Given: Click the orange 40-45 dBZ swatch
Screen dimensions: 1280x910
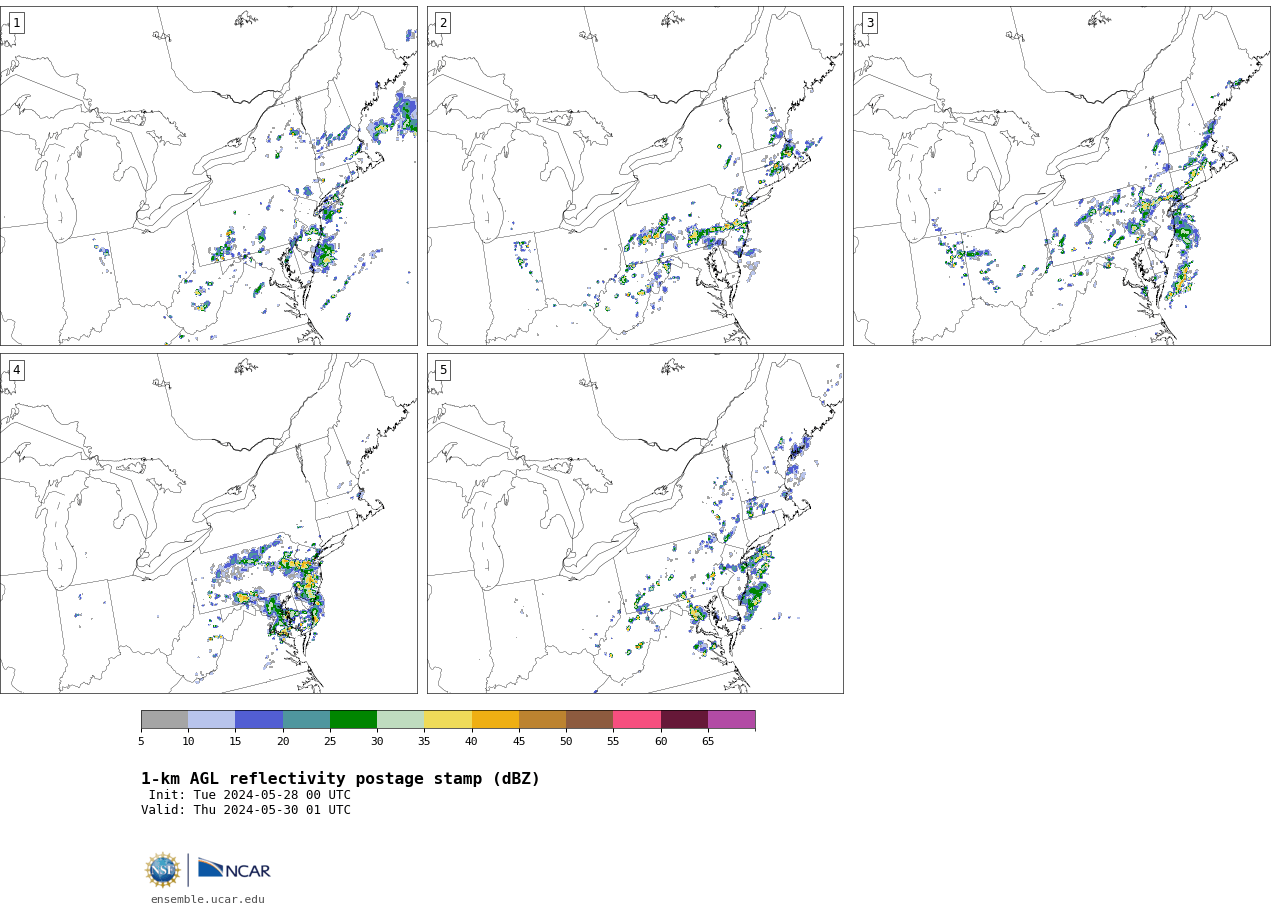Looking at the screenshot, I should coord(495,720).
